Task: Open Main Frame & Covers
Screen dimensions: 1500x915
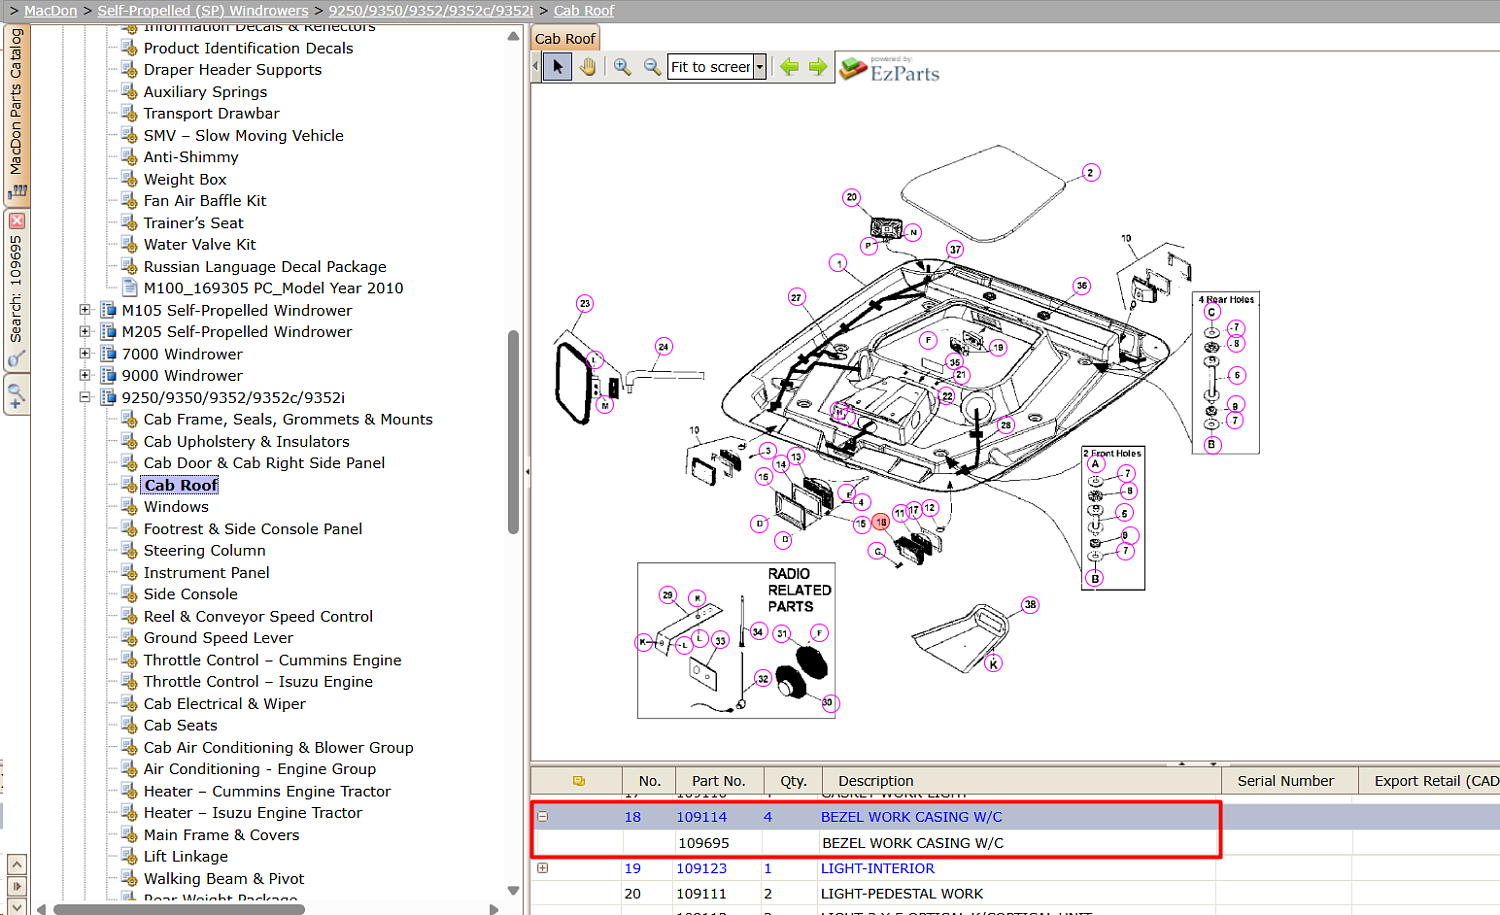Action: tap(221, 835)
